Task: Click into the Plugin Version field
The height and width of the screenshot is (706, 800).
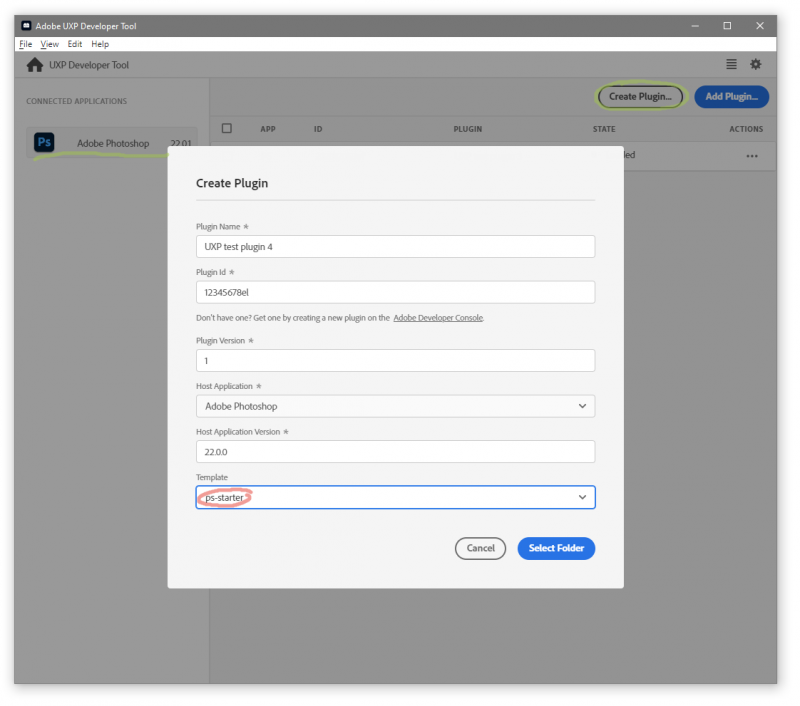Action: (x=395, y=361)
